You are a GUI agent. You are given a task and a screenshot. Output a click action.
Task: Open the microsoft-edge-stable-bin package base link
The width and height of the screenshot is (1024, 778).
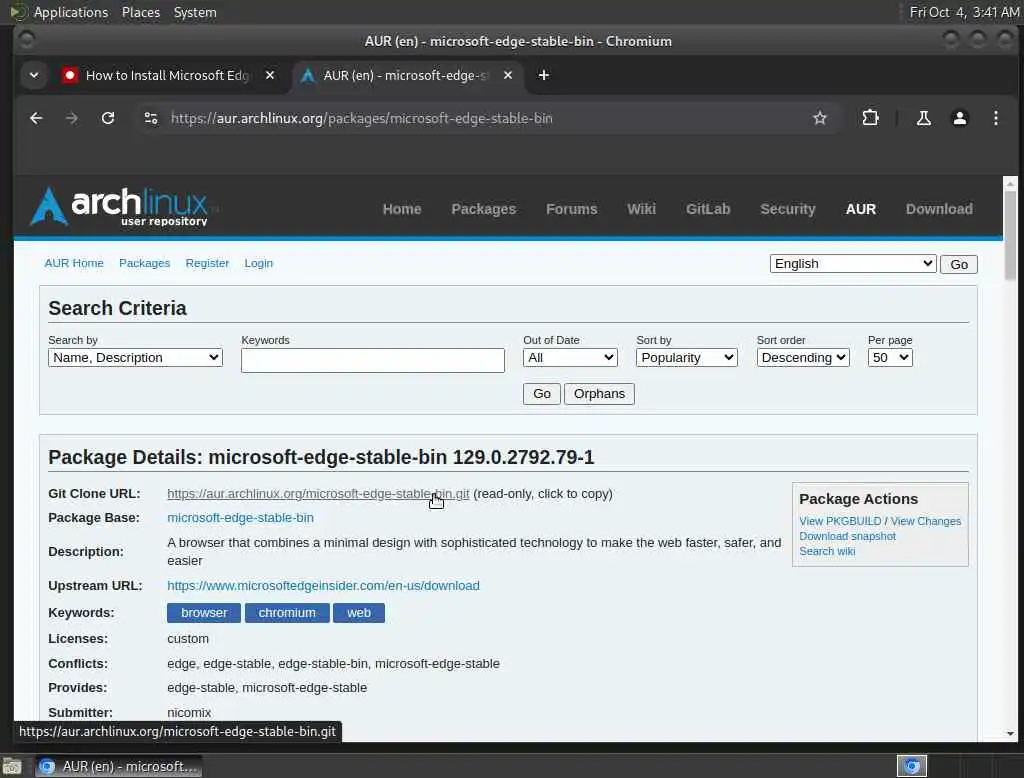pos(240,517)
